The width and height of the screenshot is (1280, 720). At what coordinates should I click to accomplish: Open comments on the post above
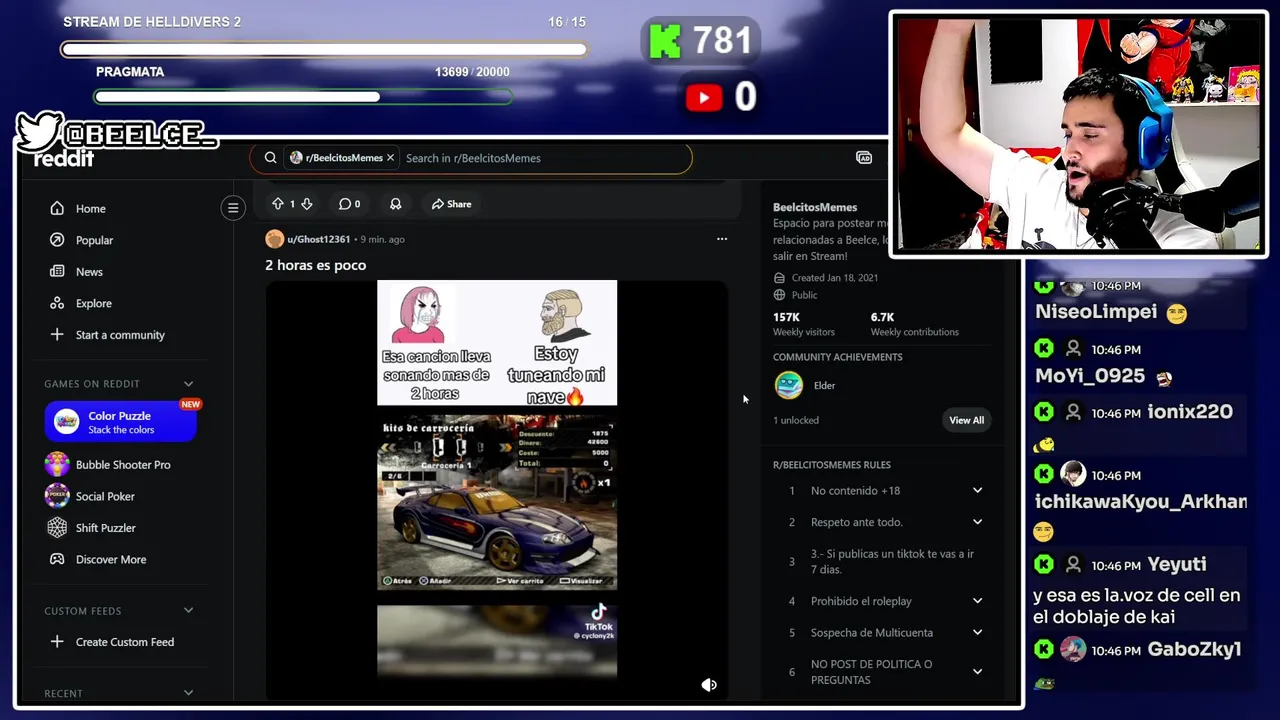[x=349, y=204]
